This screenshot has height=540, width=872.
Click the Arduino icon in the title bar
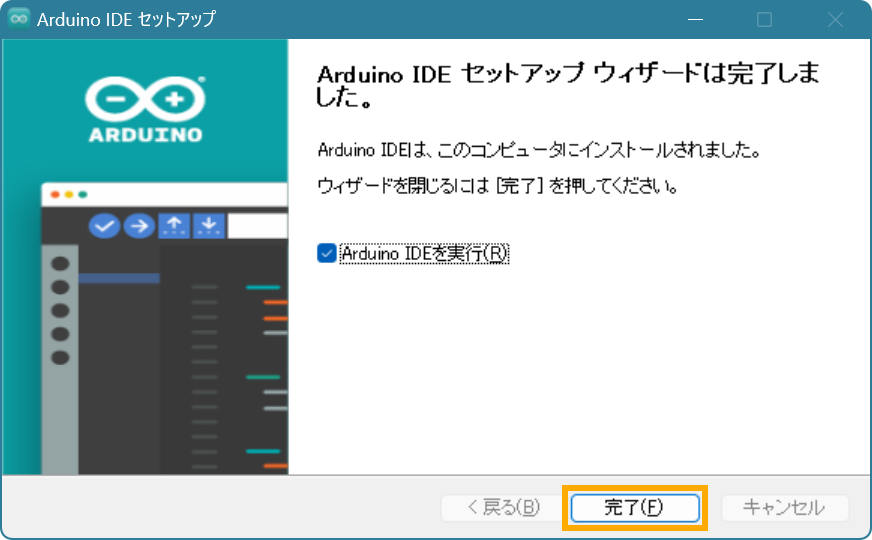(x=19, y=19)
